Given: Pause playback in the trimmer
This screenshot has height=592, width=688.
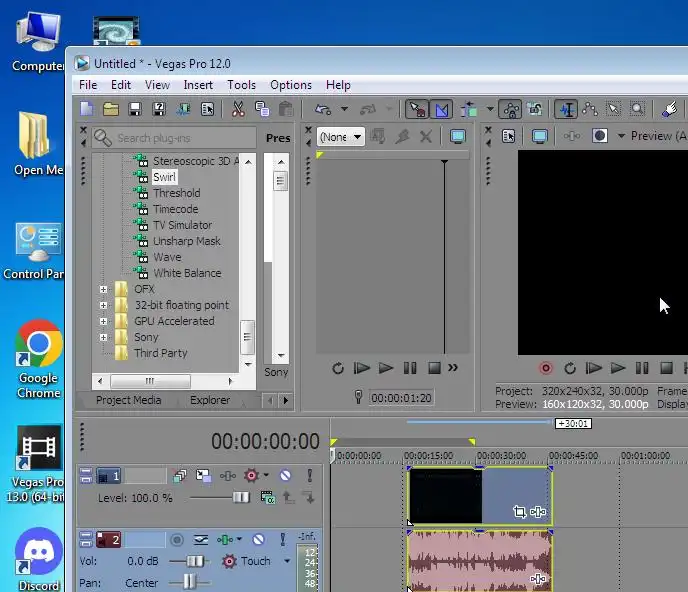Looking at the screenshot, I should click(410, 368).
